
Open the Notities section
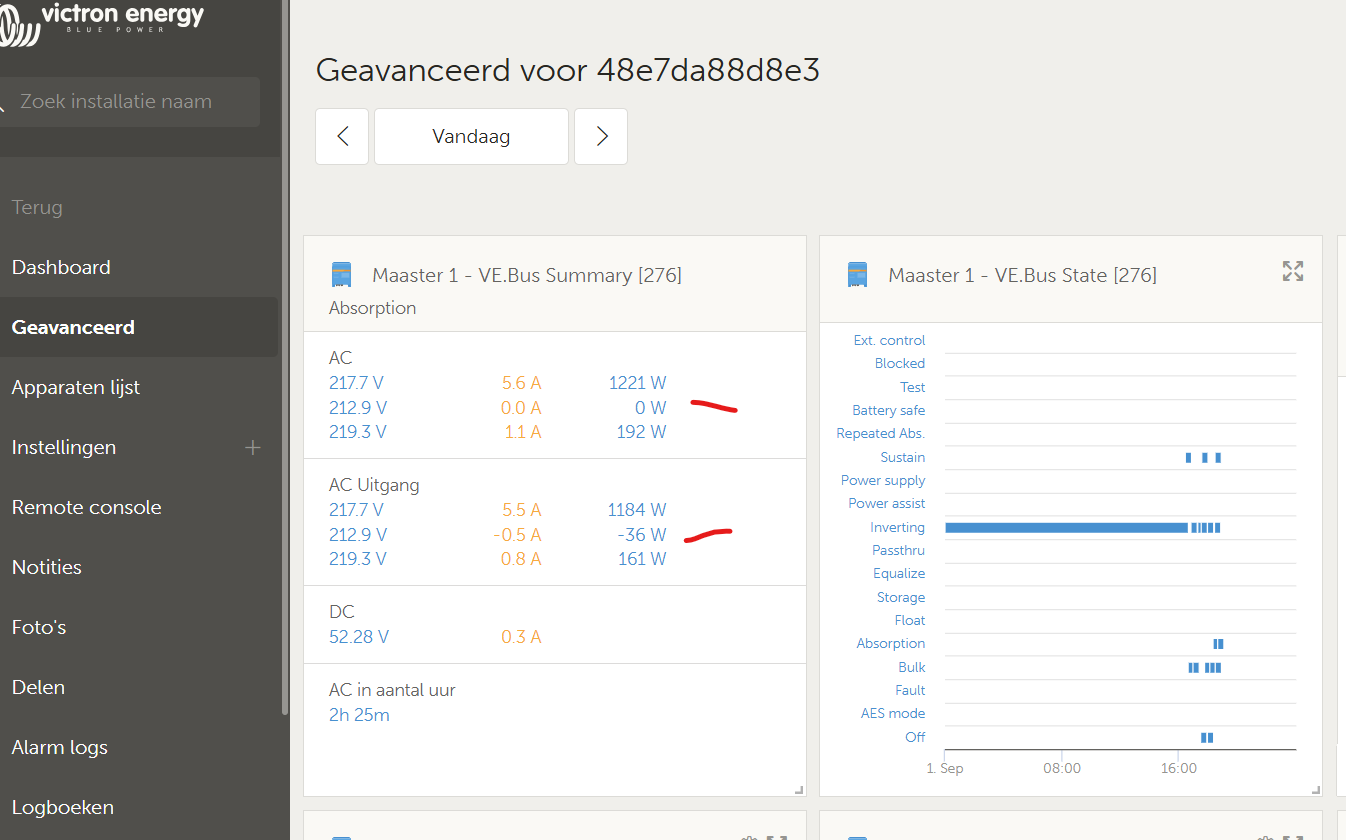pos(47,567)
